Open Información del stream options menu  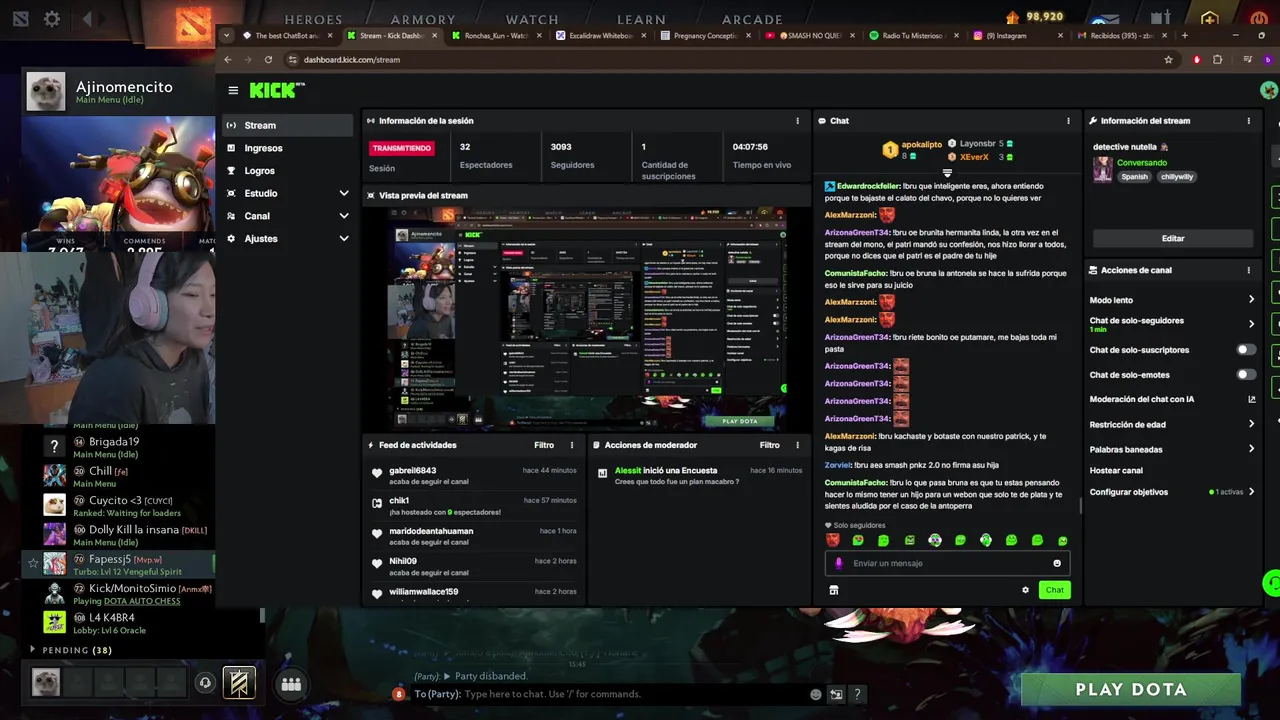coord(1248,121)
